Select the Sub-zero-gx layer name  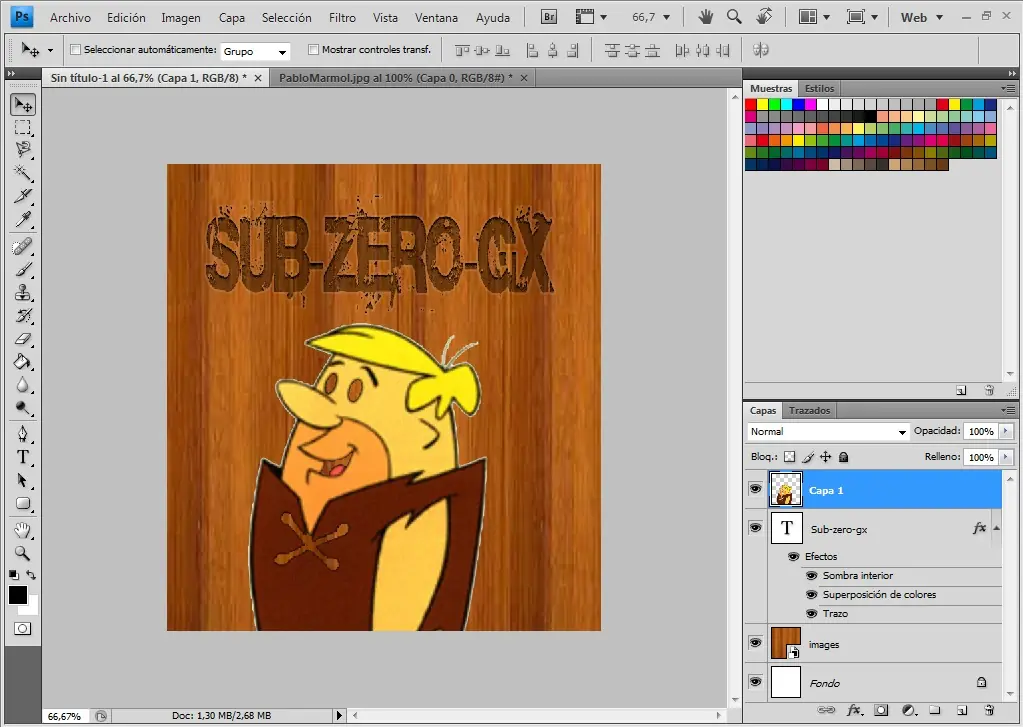click(x=839, y=529)
